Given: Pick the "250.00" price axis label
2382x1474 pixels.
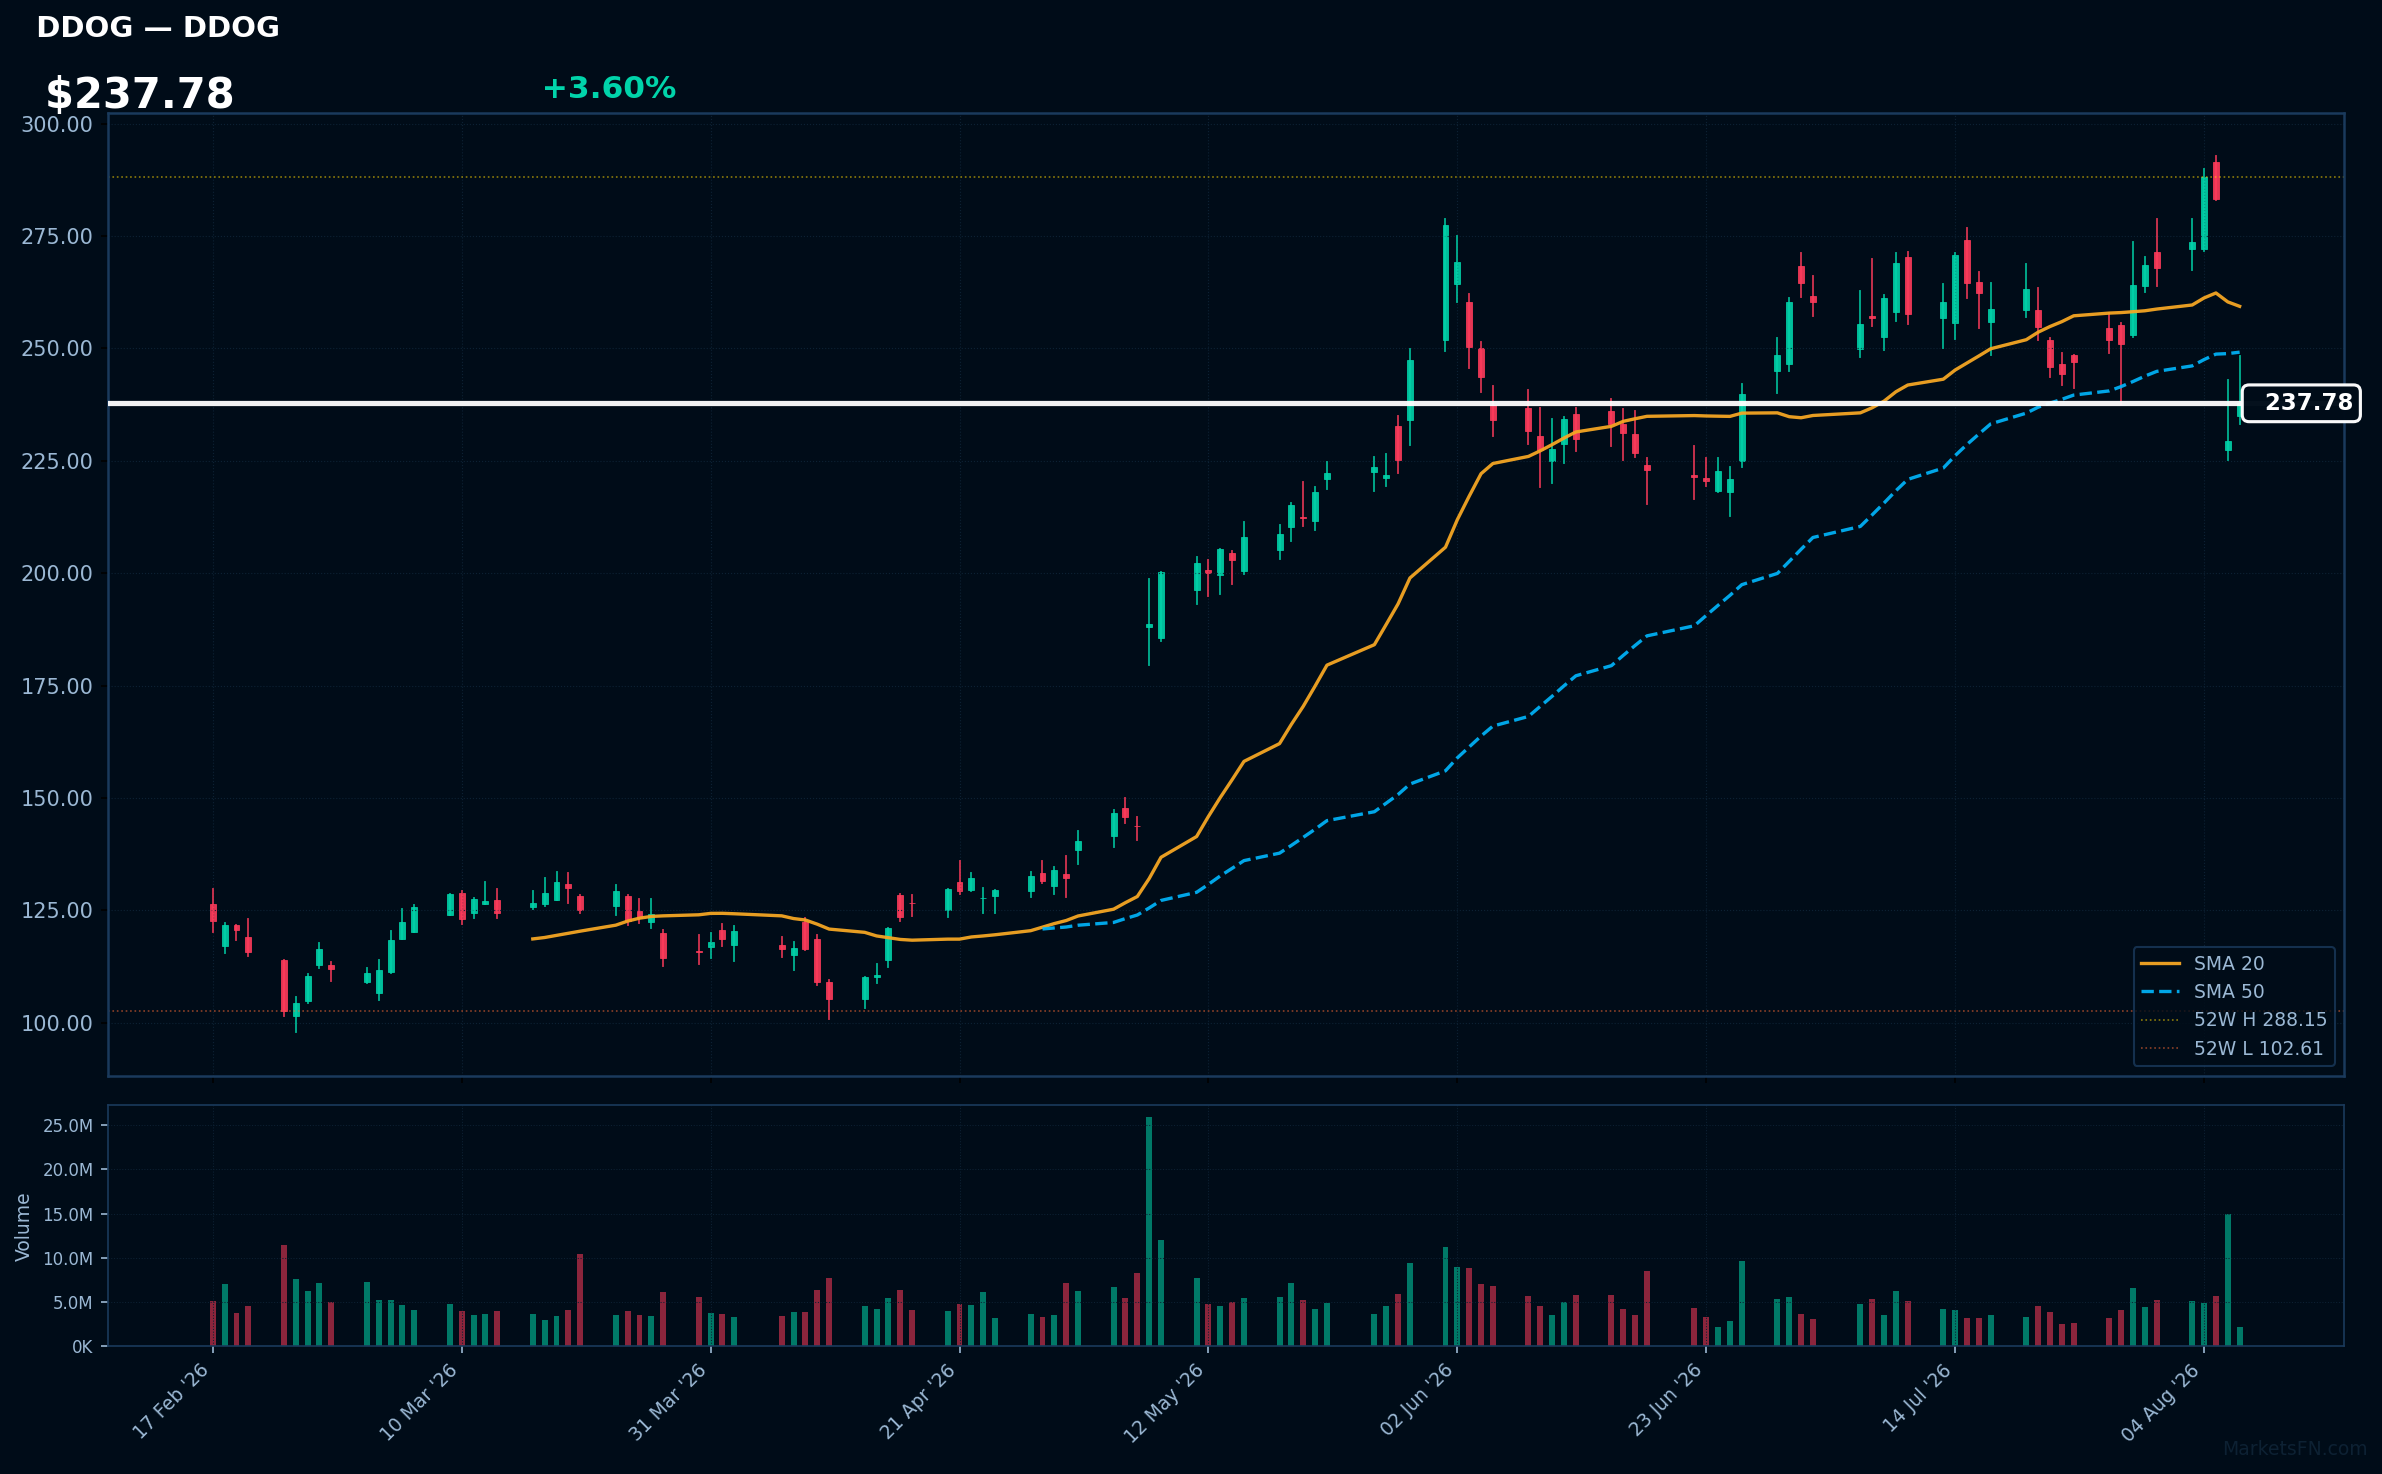Looking at the screenshot, I should (57, 349).
